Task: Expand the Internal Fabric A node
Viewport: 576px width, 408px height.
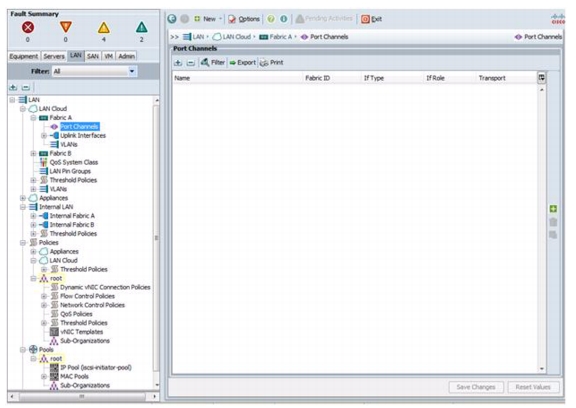Action: tap(33, 216)
